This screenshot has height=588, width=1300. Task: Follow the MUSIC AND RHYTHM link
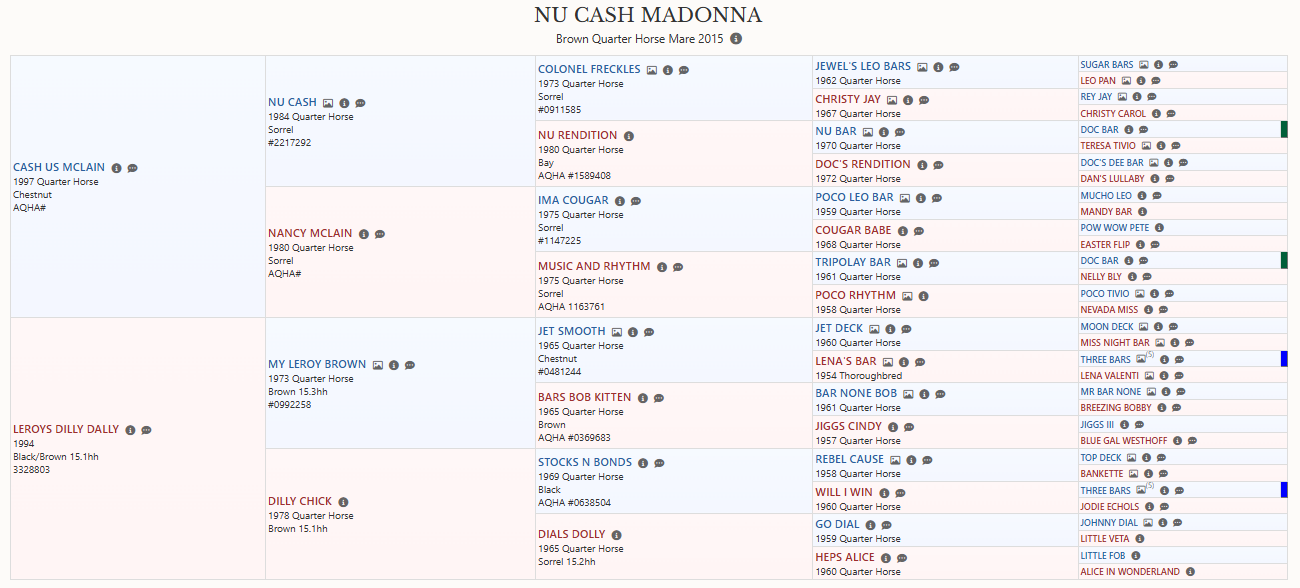point(594,266)
